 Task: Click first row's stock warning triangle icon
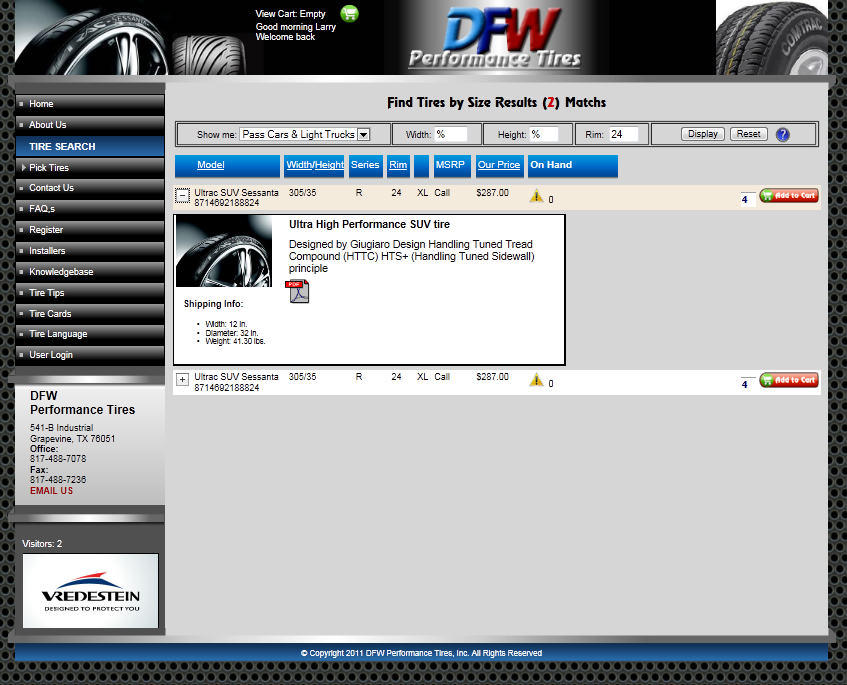pos(536,196)
